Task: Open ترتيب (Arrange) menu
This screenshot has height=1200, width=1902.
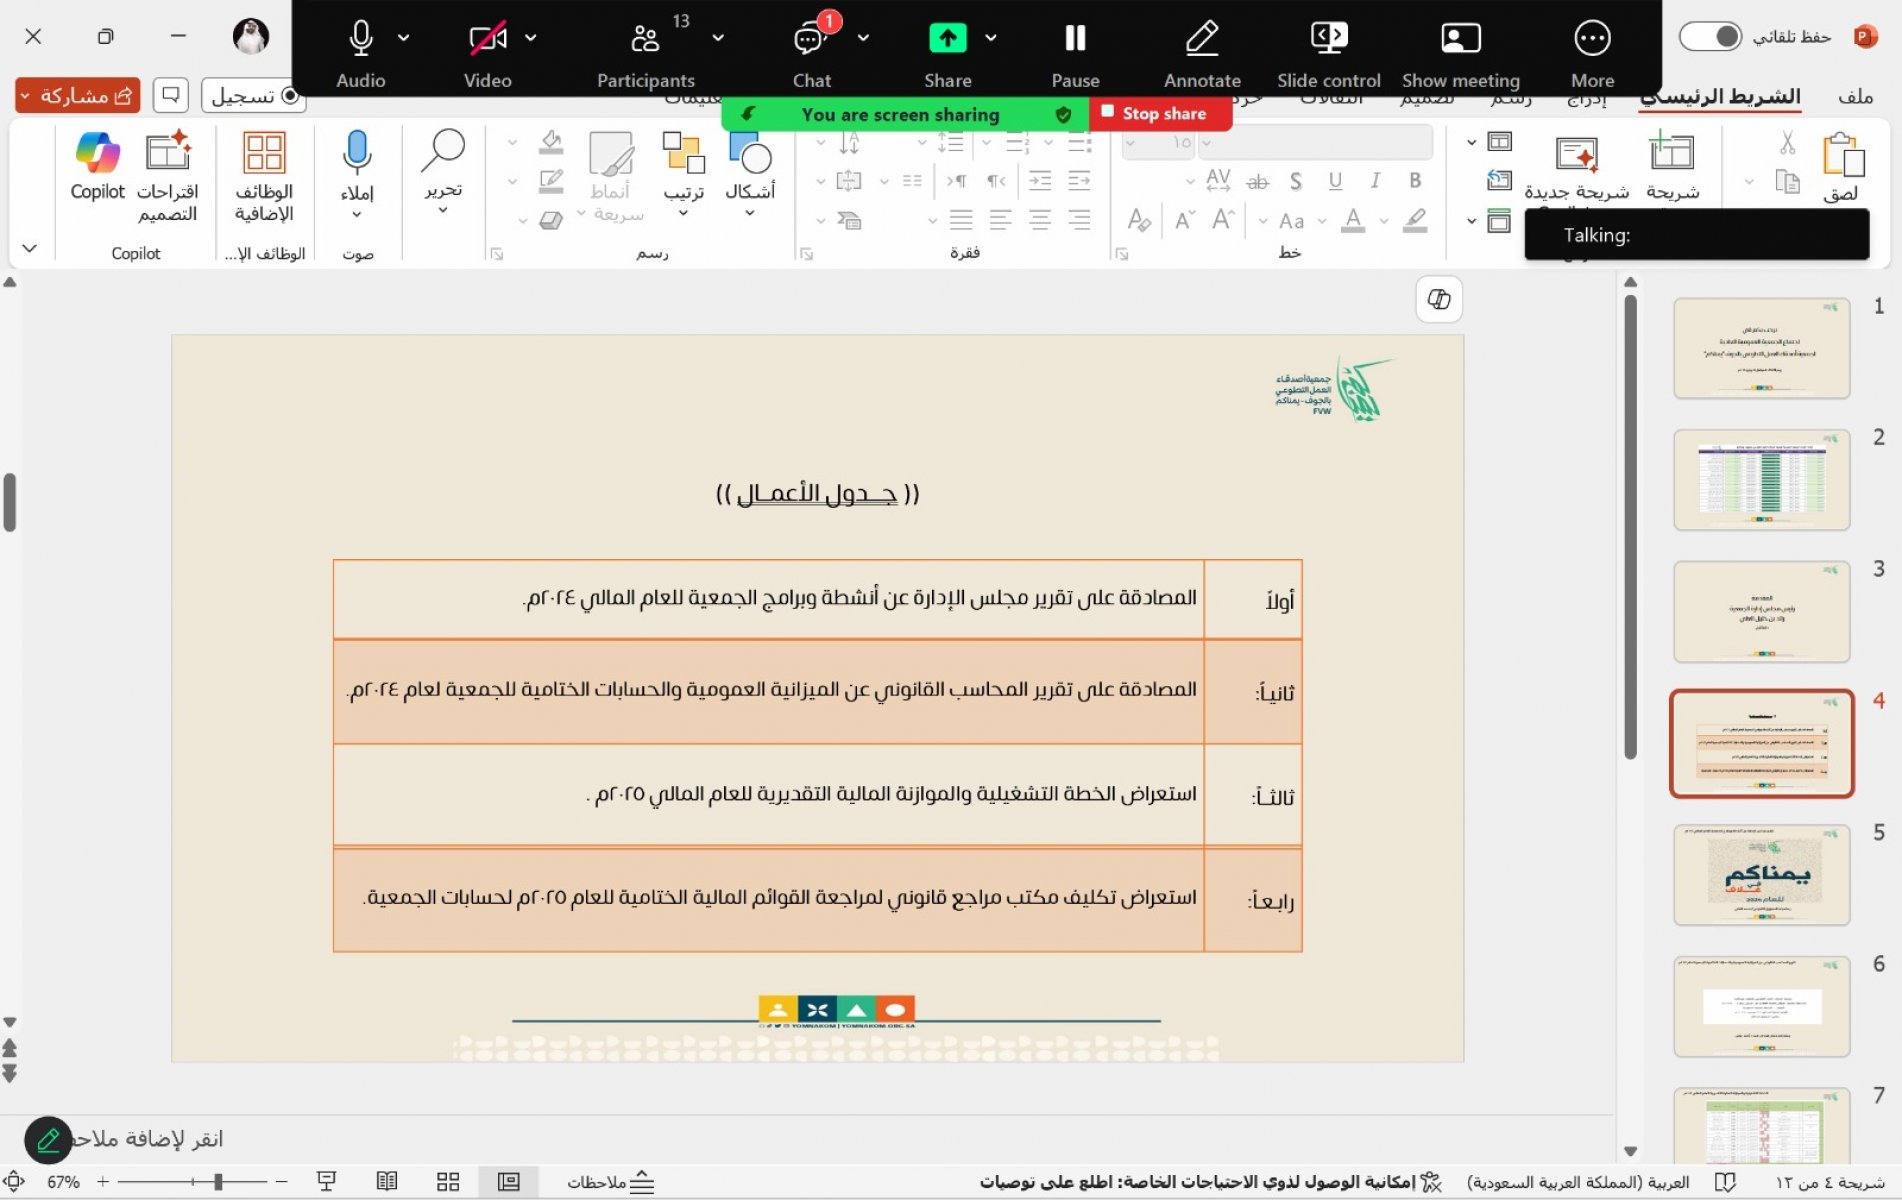Action: (x=684, y=172)
